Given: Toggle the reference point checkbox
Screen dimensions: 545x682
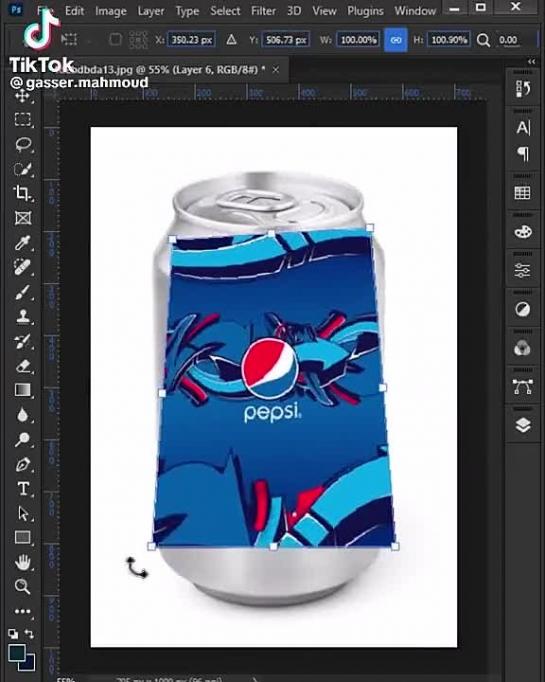Looking at the screenshot, I should point(115,40).
